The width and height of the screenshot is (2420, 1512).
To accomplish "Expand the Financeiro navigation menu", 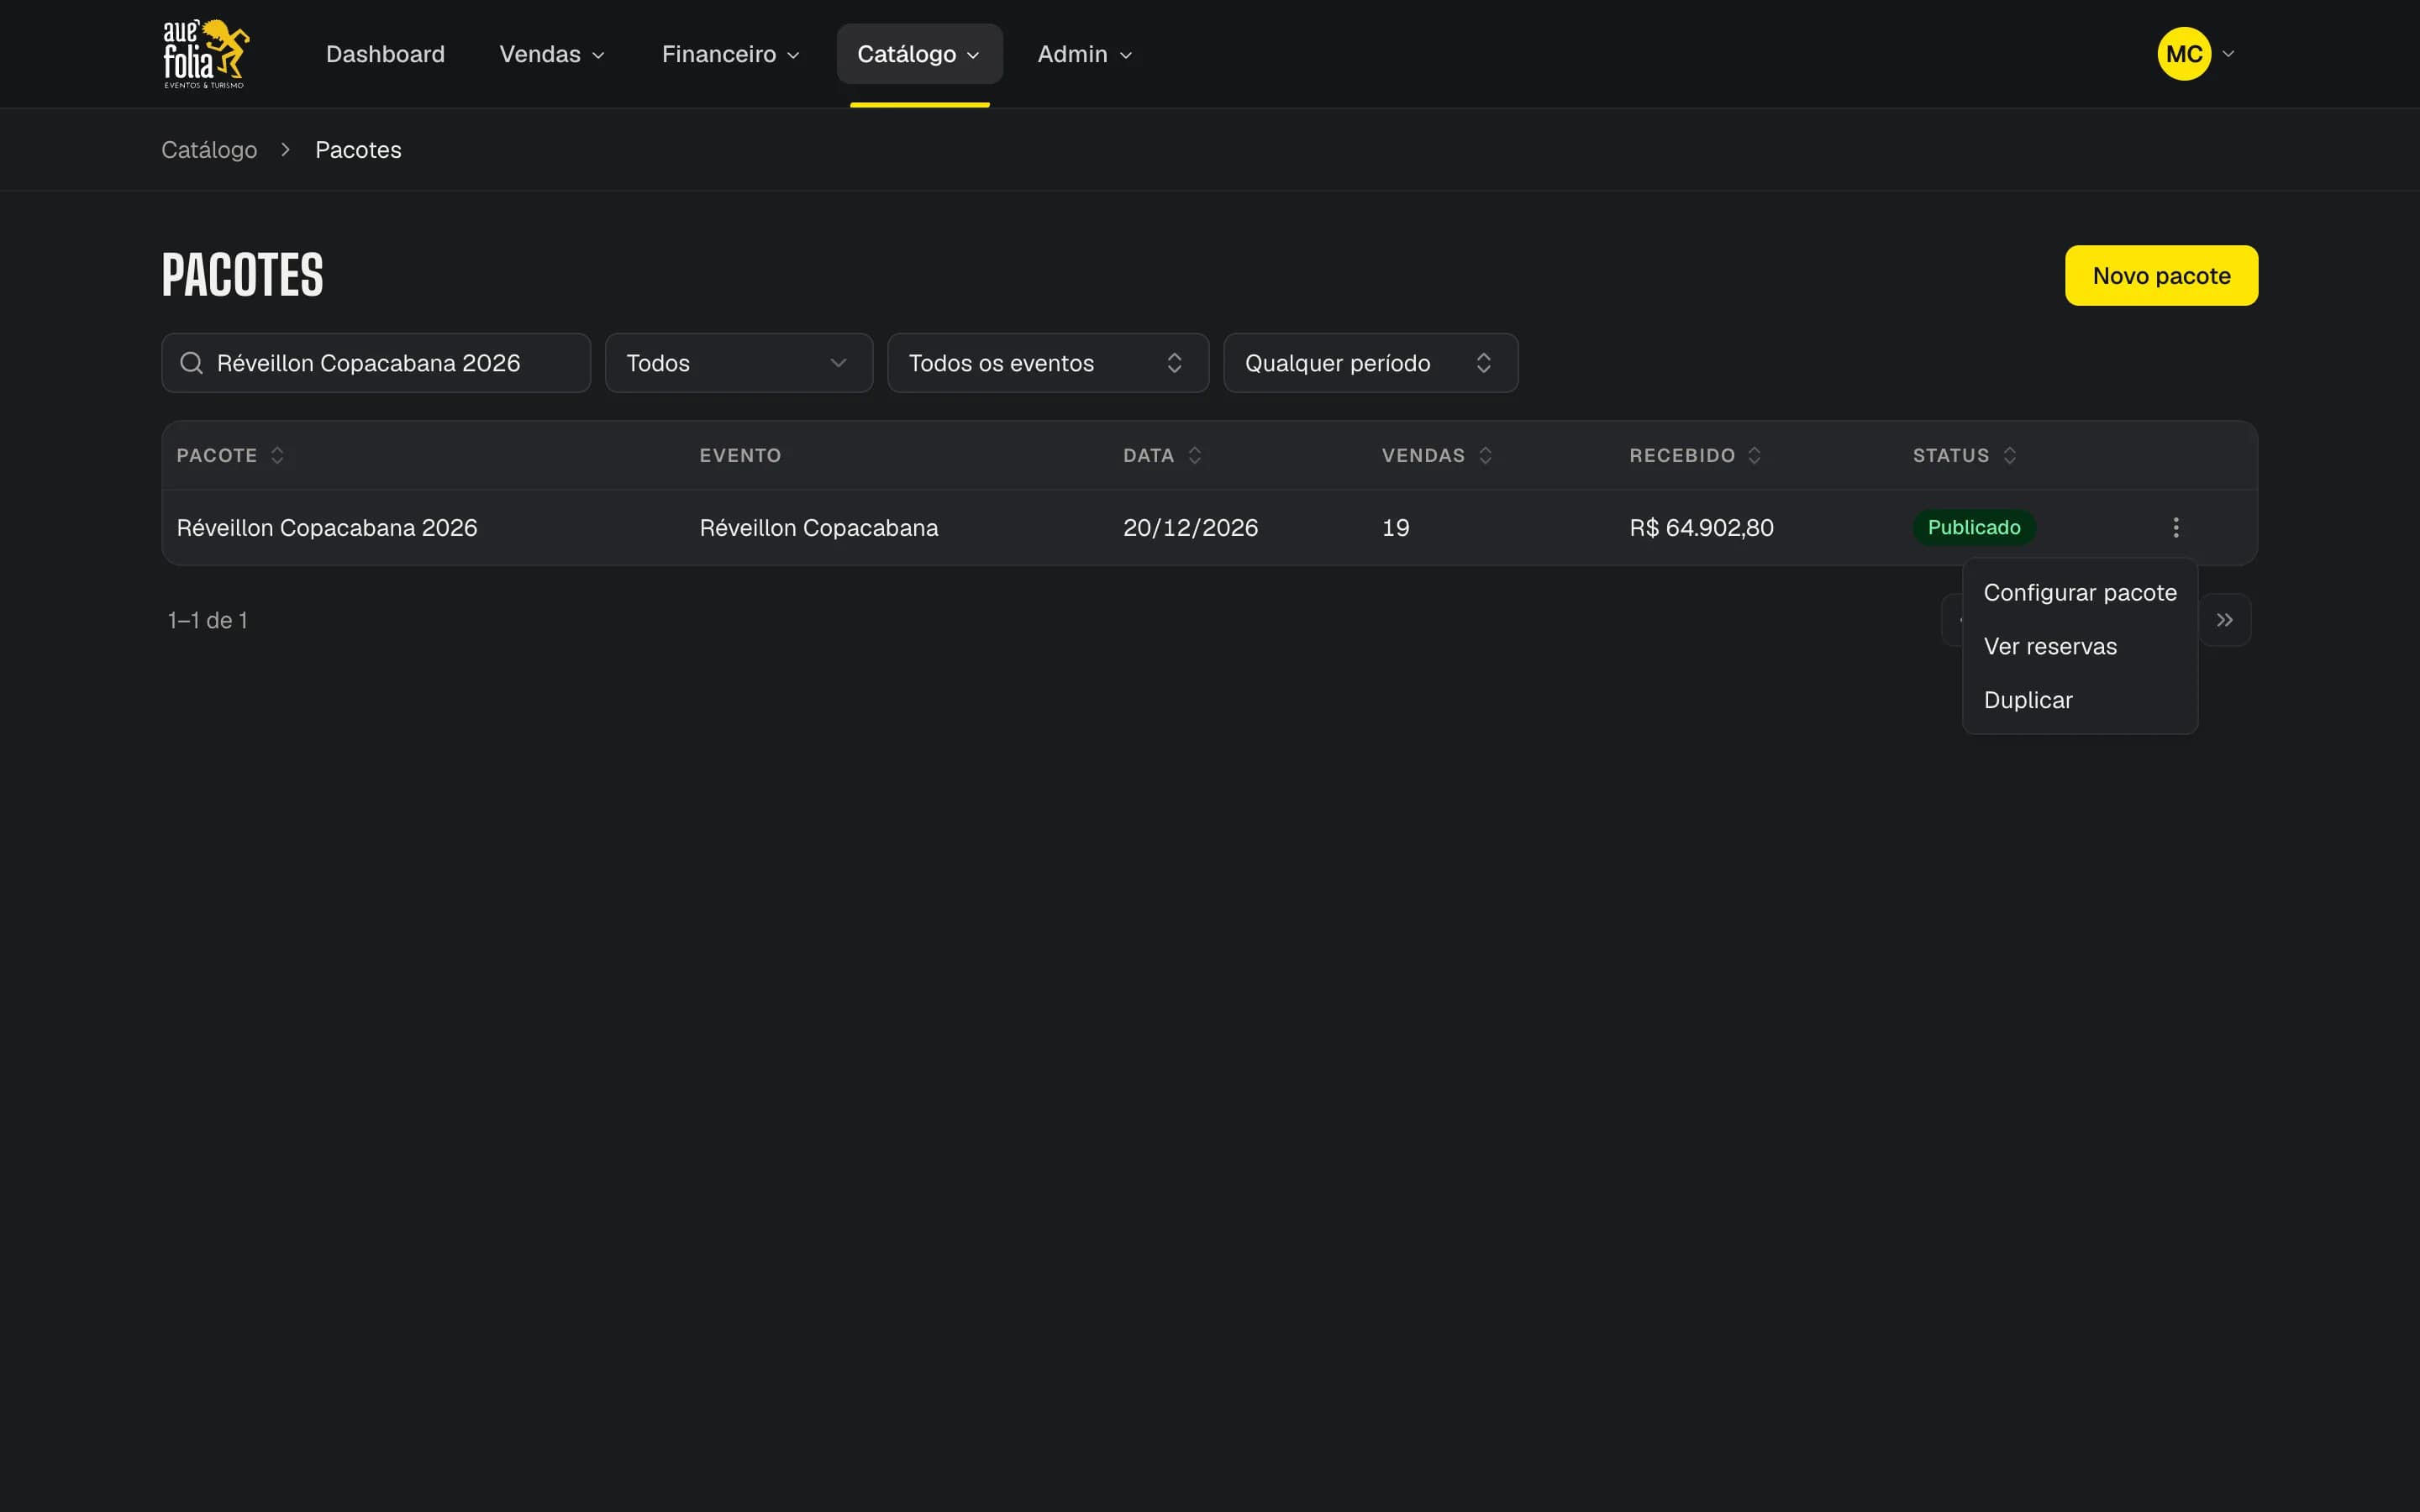I will pos(730,54).
